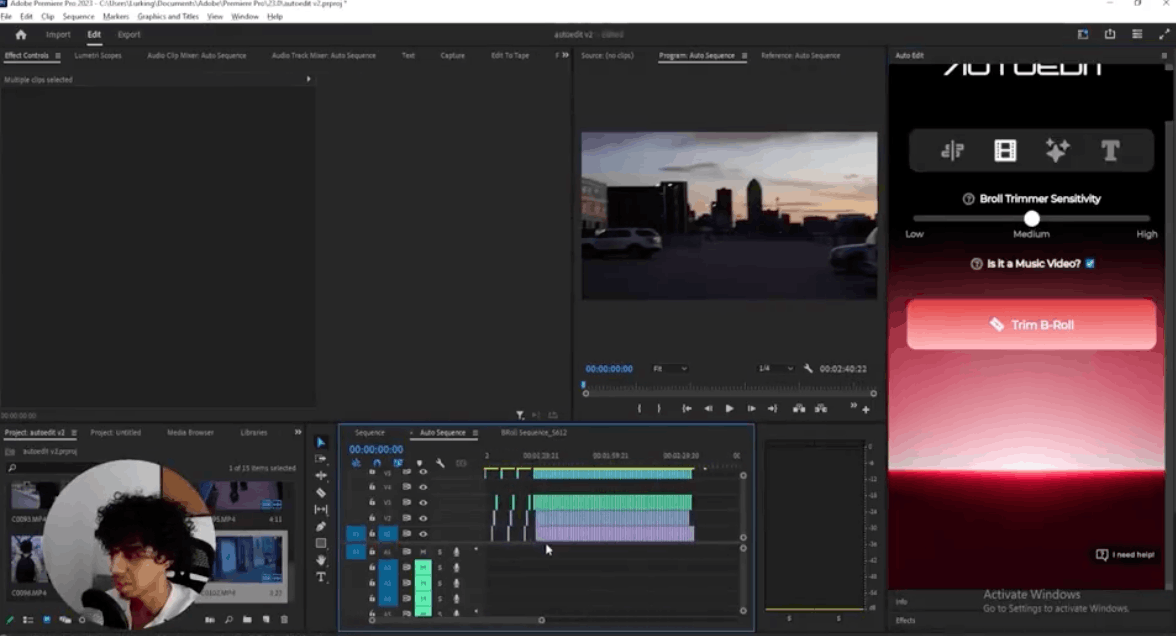Open the 1/4 playback resolution dropdown
The height and width of the screenshot is (636, 1176).
pos(775,369)
